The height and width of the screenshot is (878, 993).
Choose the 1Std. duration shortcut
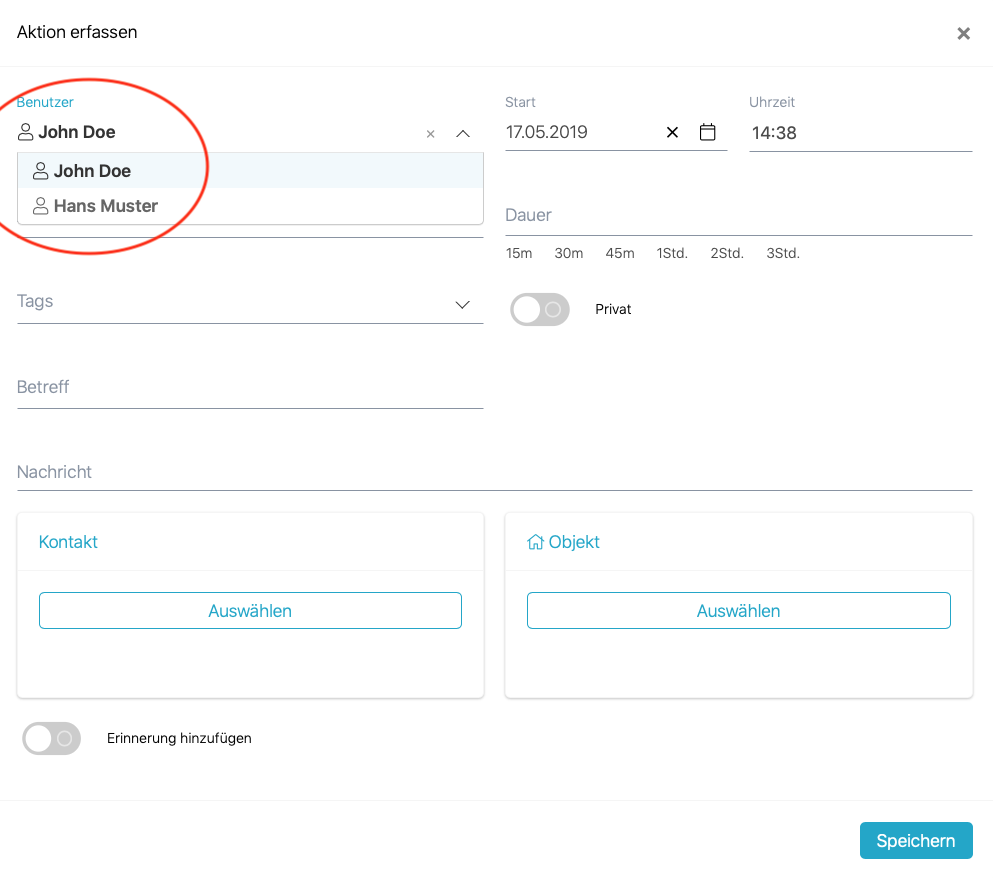[672, 254]
